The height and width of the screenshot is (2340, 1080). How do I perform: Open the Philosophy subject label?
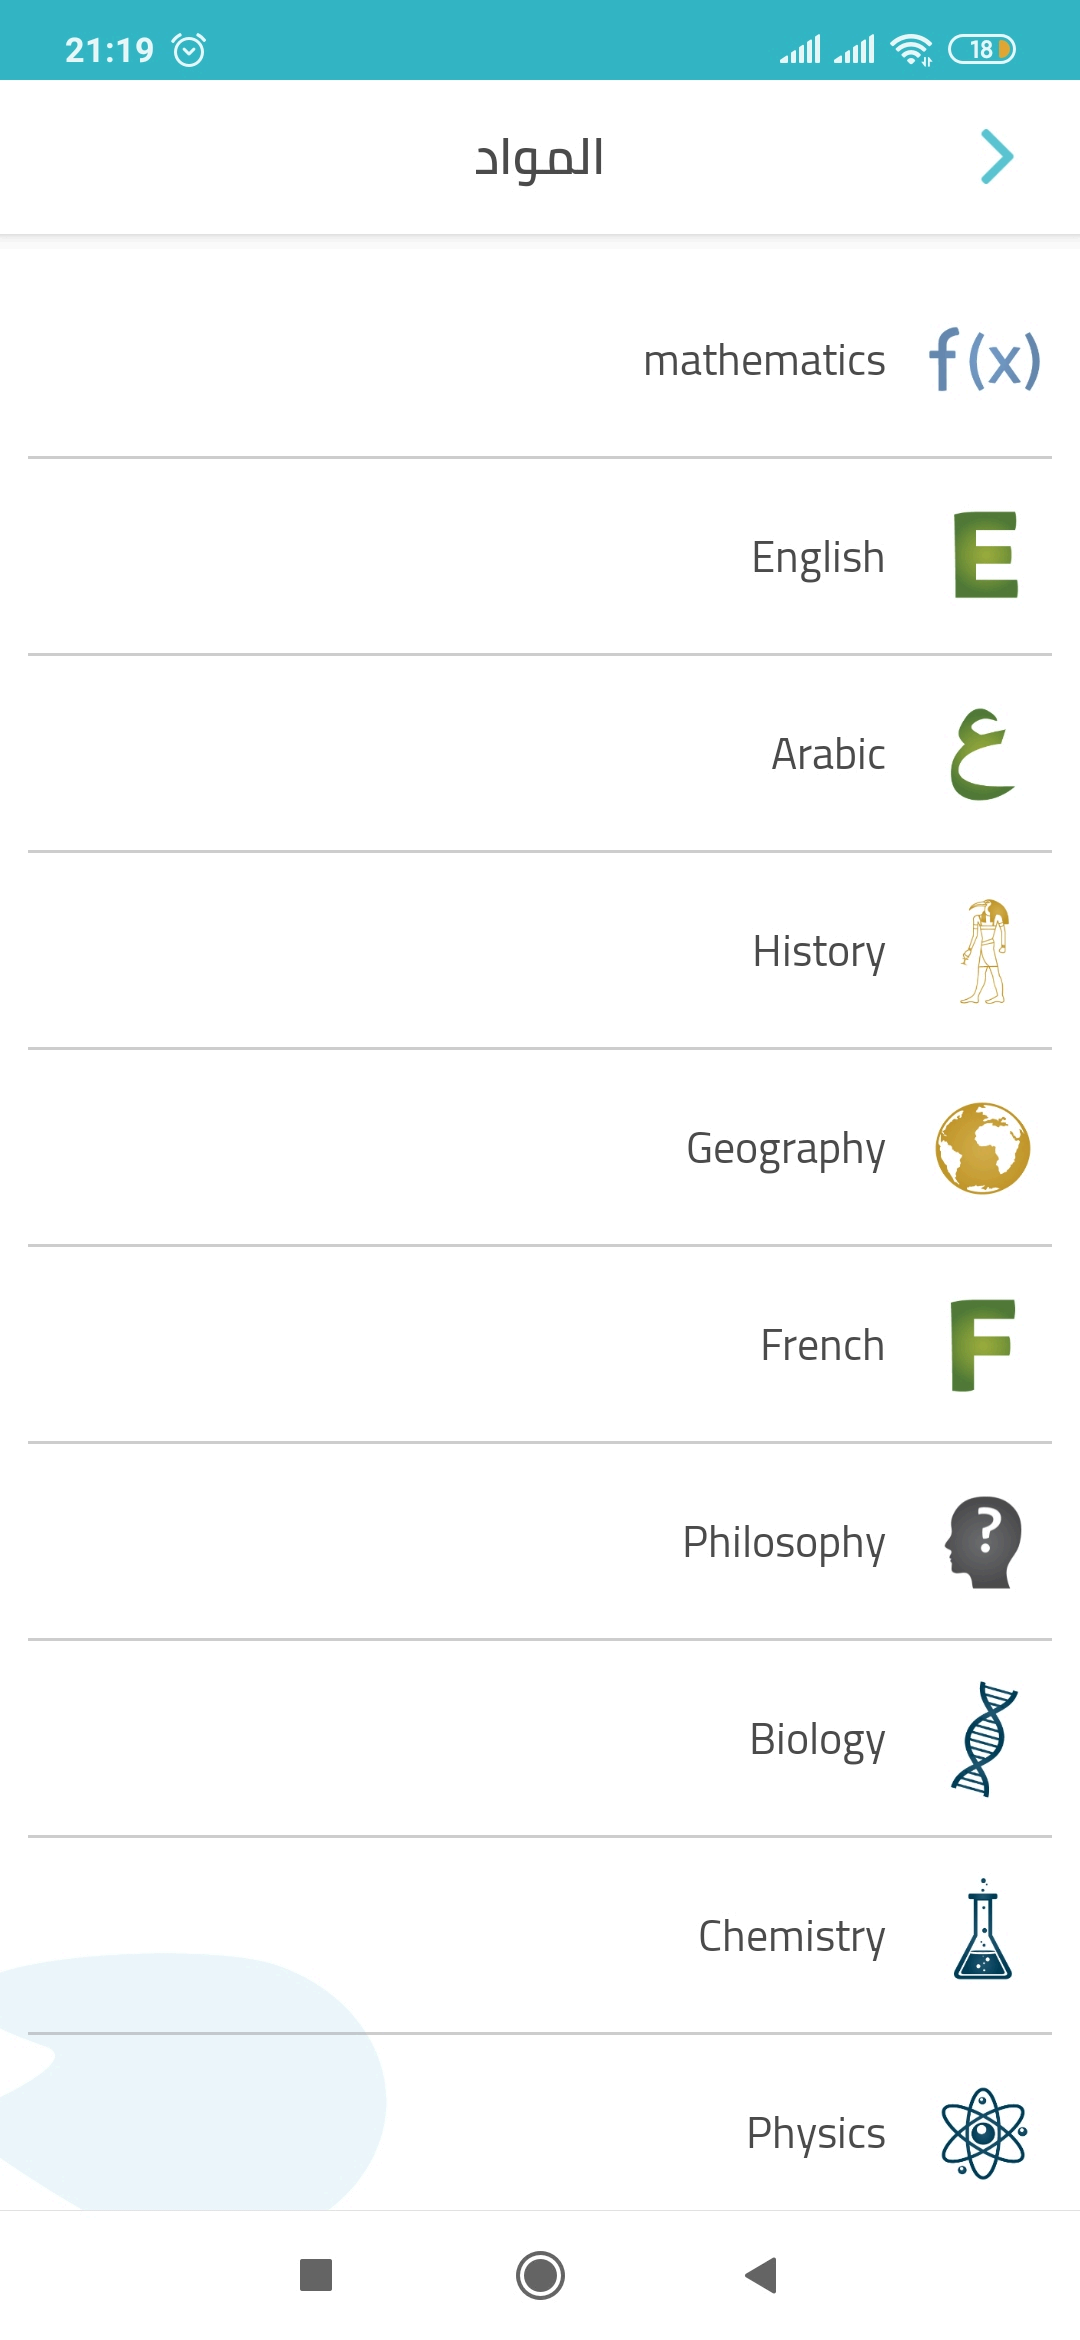click(783, 1543)
